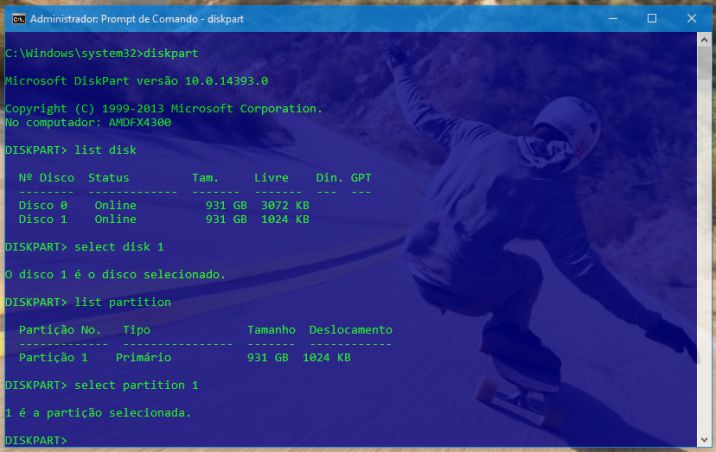Click the "GPT" column header
This screenshot has height=452, width=716.
click(361, 178)
